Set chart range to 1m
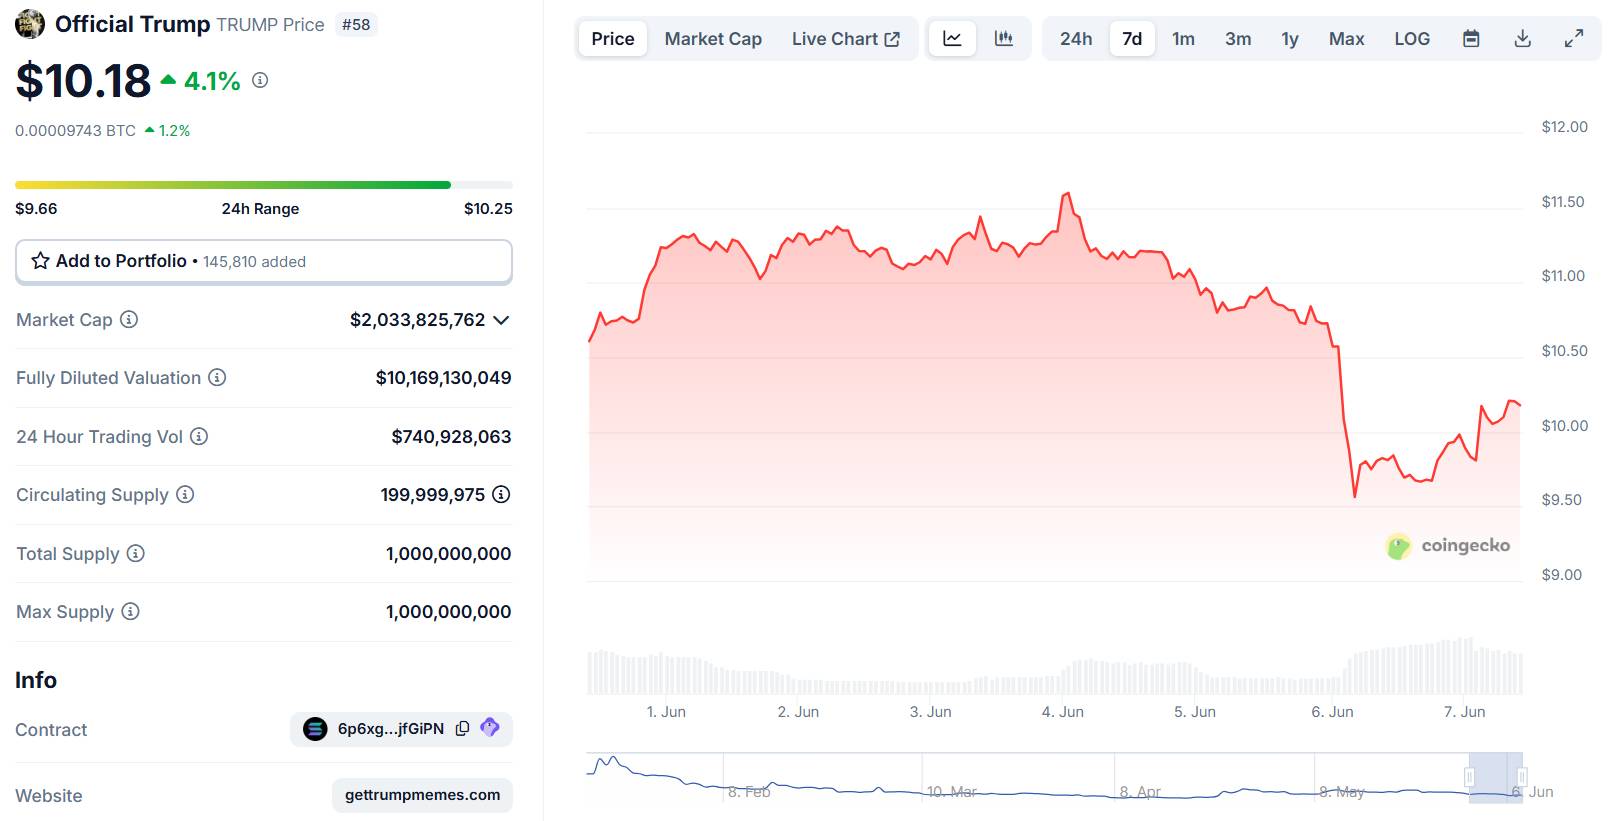 click(x=1183, y=39)
